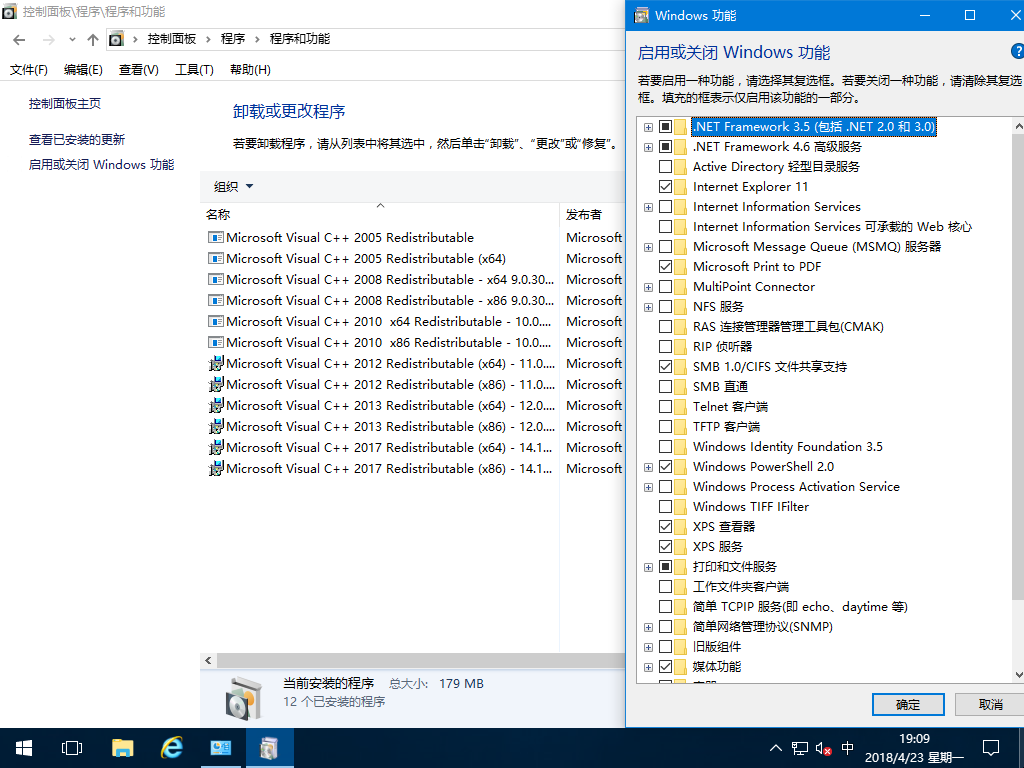
Task: Click 发布者 column header
Action: click(593, 214)
